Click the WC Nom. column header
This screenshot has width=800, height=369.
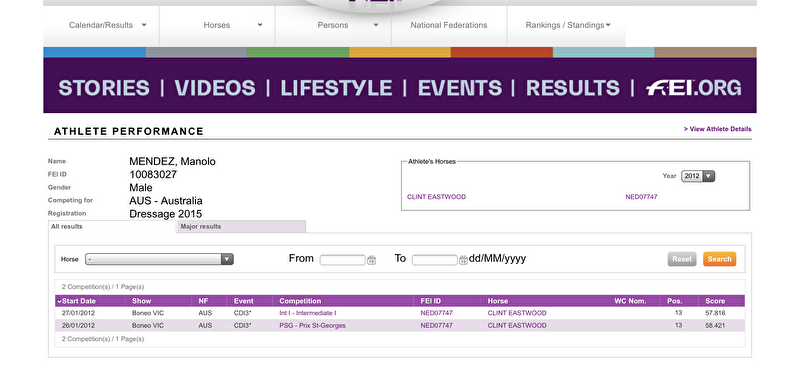pos(630,301)
